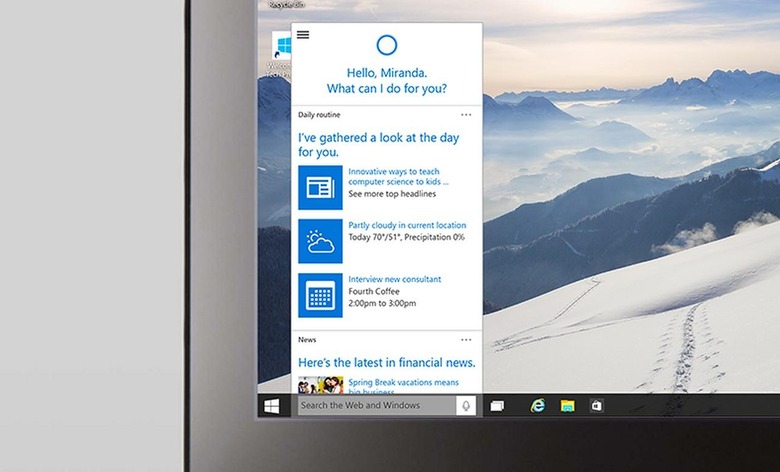Screen dimensions: 780x472
Task: Launch the Store app from the taskbar
Action: pyautogui.click(x=596, y=405)
